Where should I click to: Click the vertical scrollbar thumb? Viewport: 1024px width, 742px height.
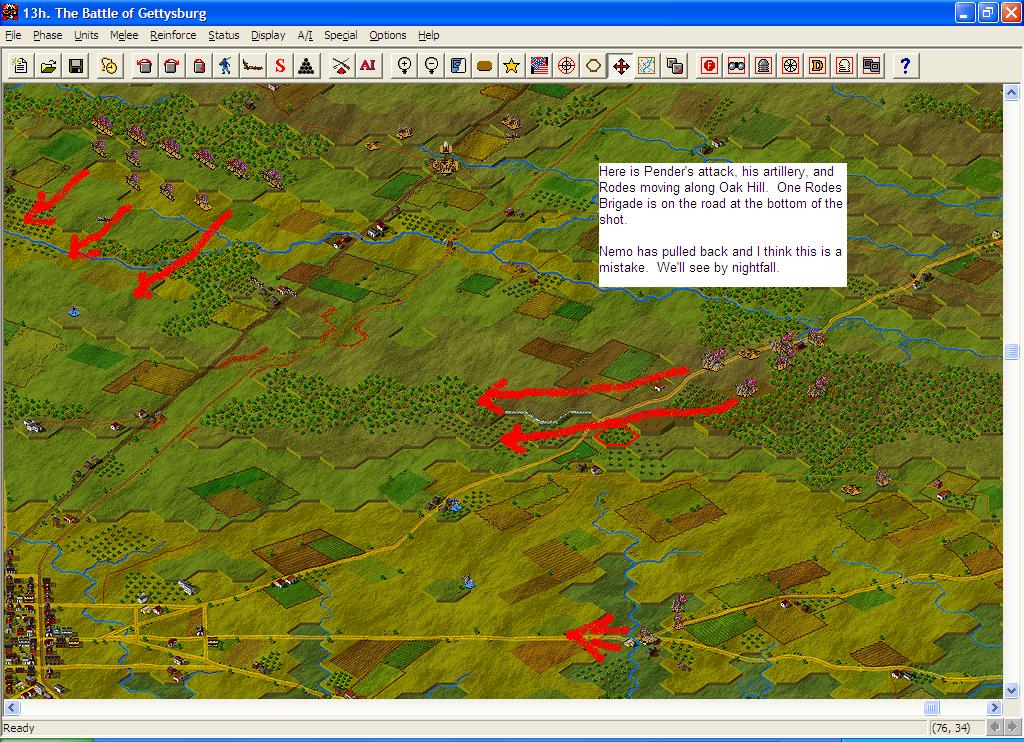tap(1012, 352)
